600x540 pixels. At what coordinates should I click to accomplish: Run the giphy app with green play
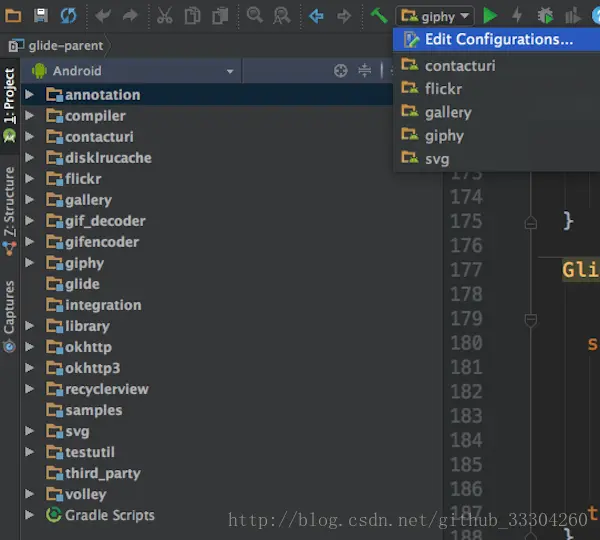tap(490, 16)
